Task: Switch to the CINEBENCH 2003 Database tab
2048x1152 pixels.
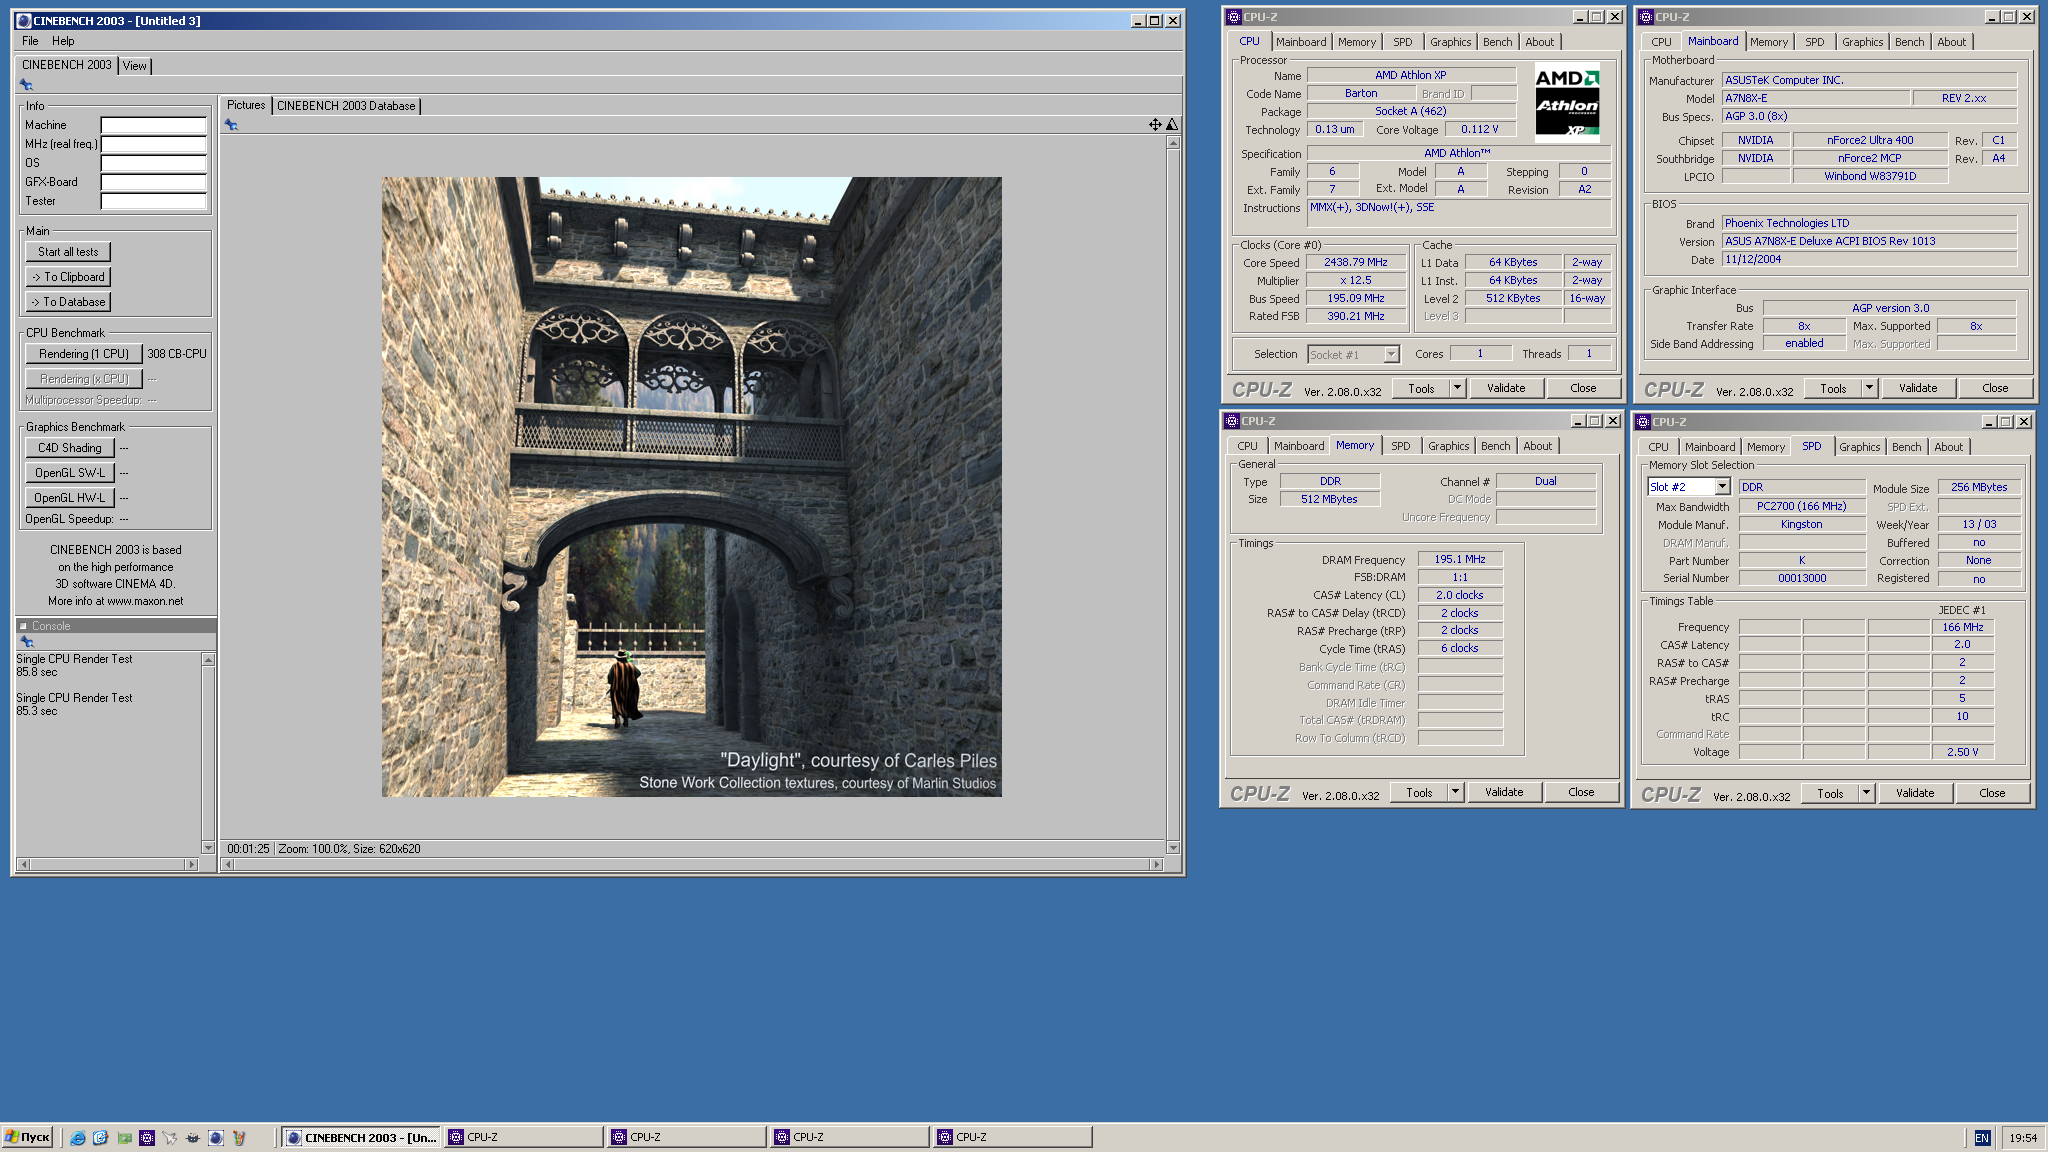Action: coord(346,106)
